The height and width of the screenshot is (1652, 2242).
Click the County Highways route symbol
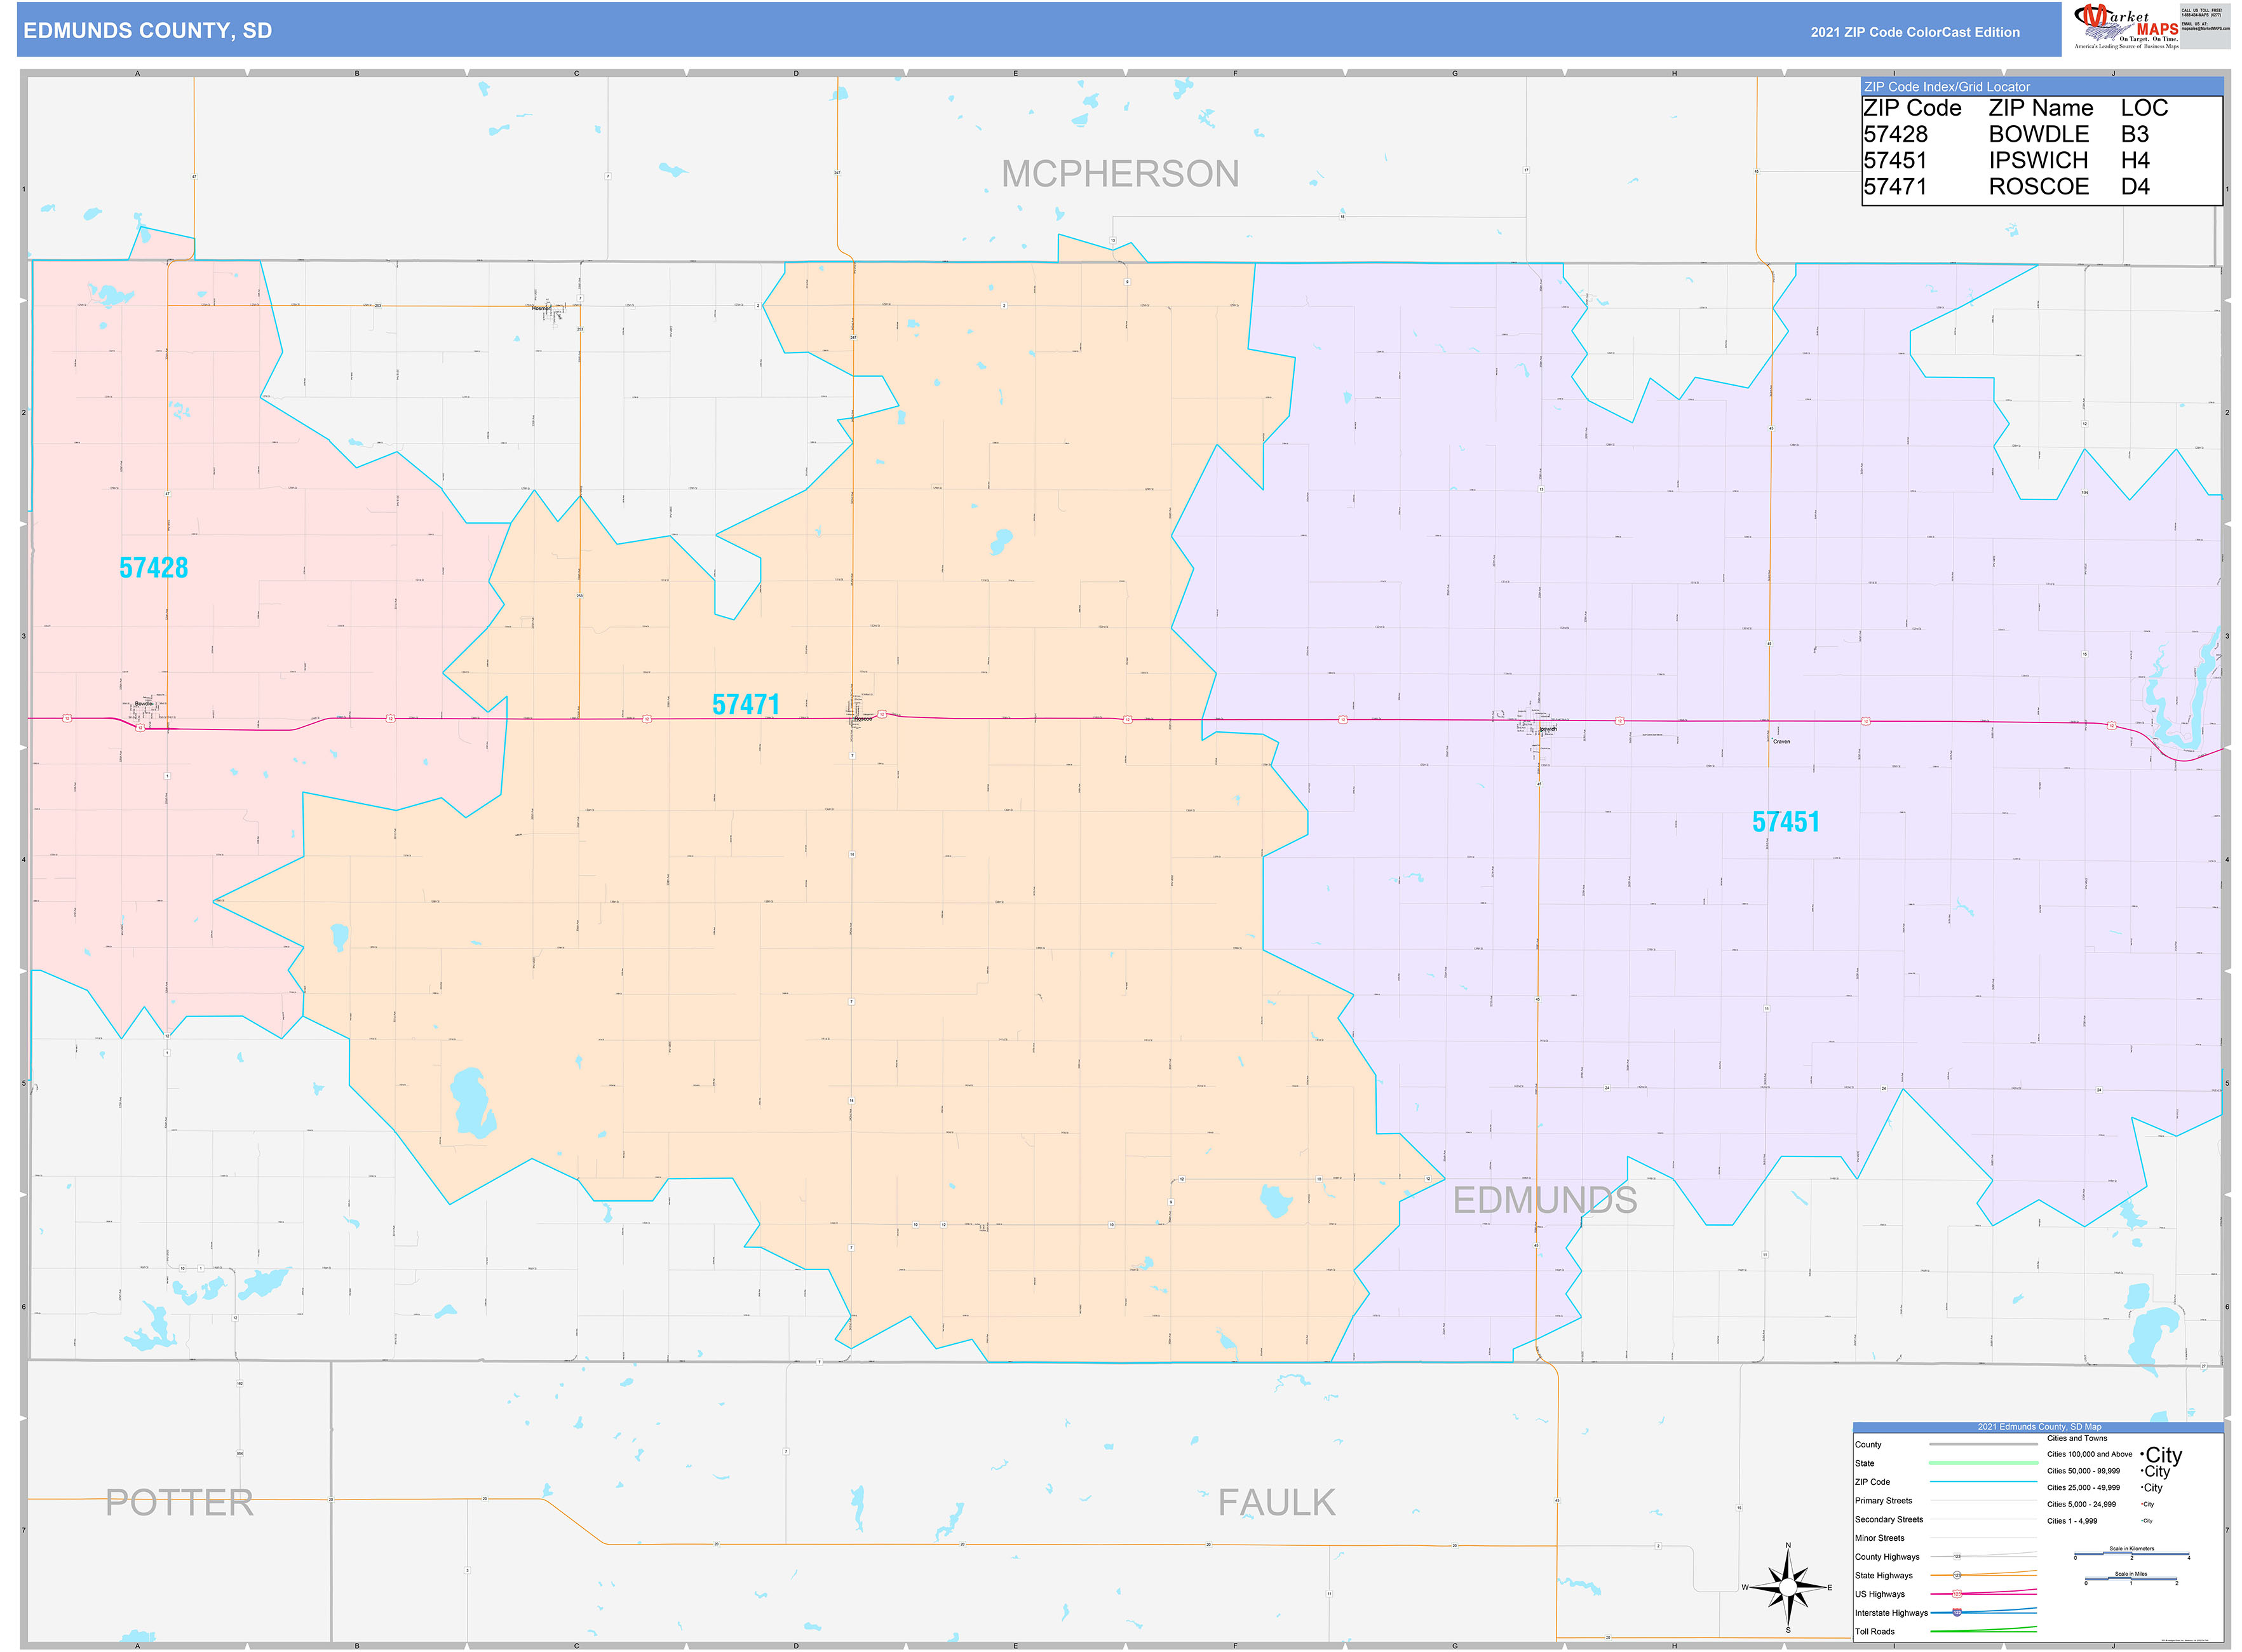tap(1957, 1556)
